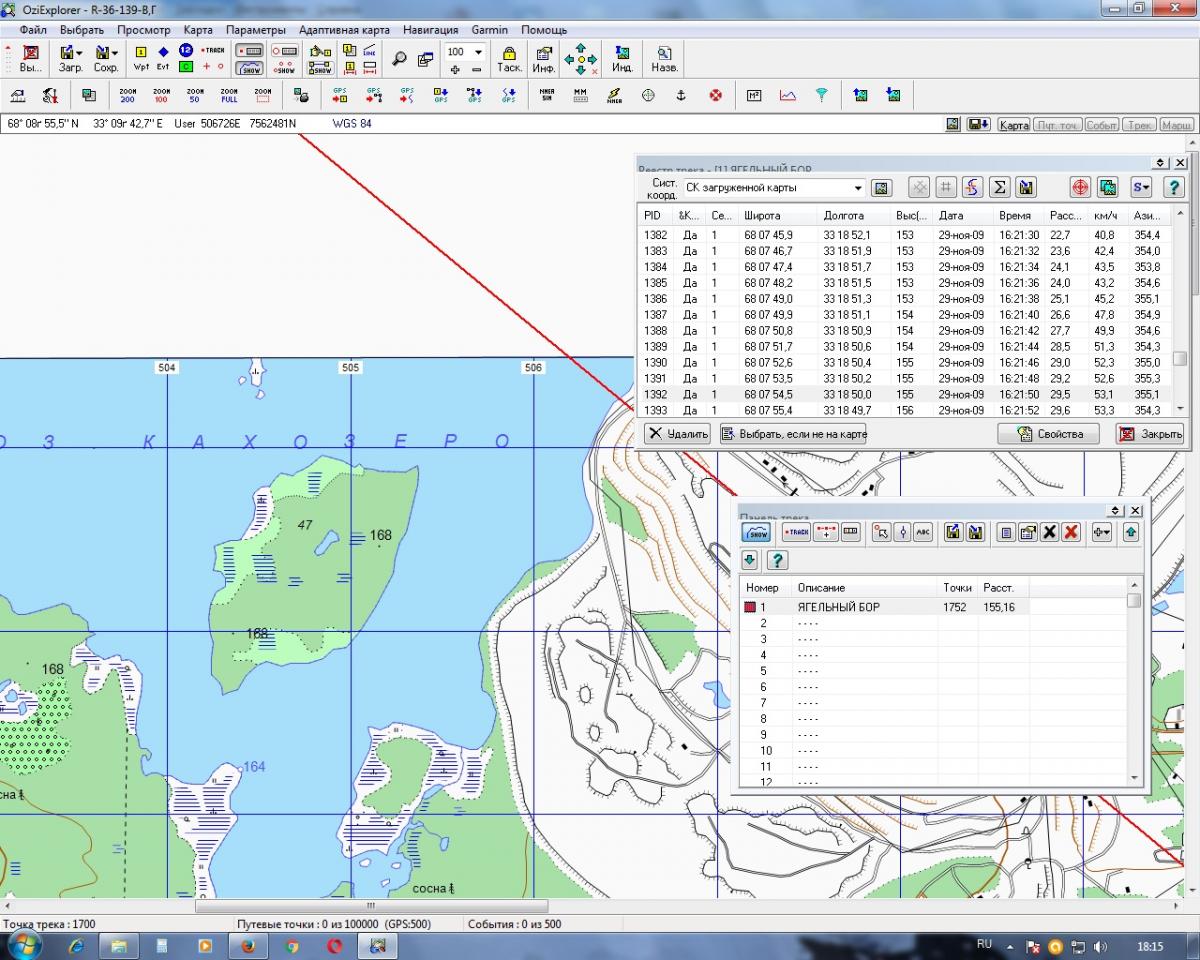This screenshot has width=1200, height=960.
Task: Open the 'Навигация' menu
Action: coord(431,30)
